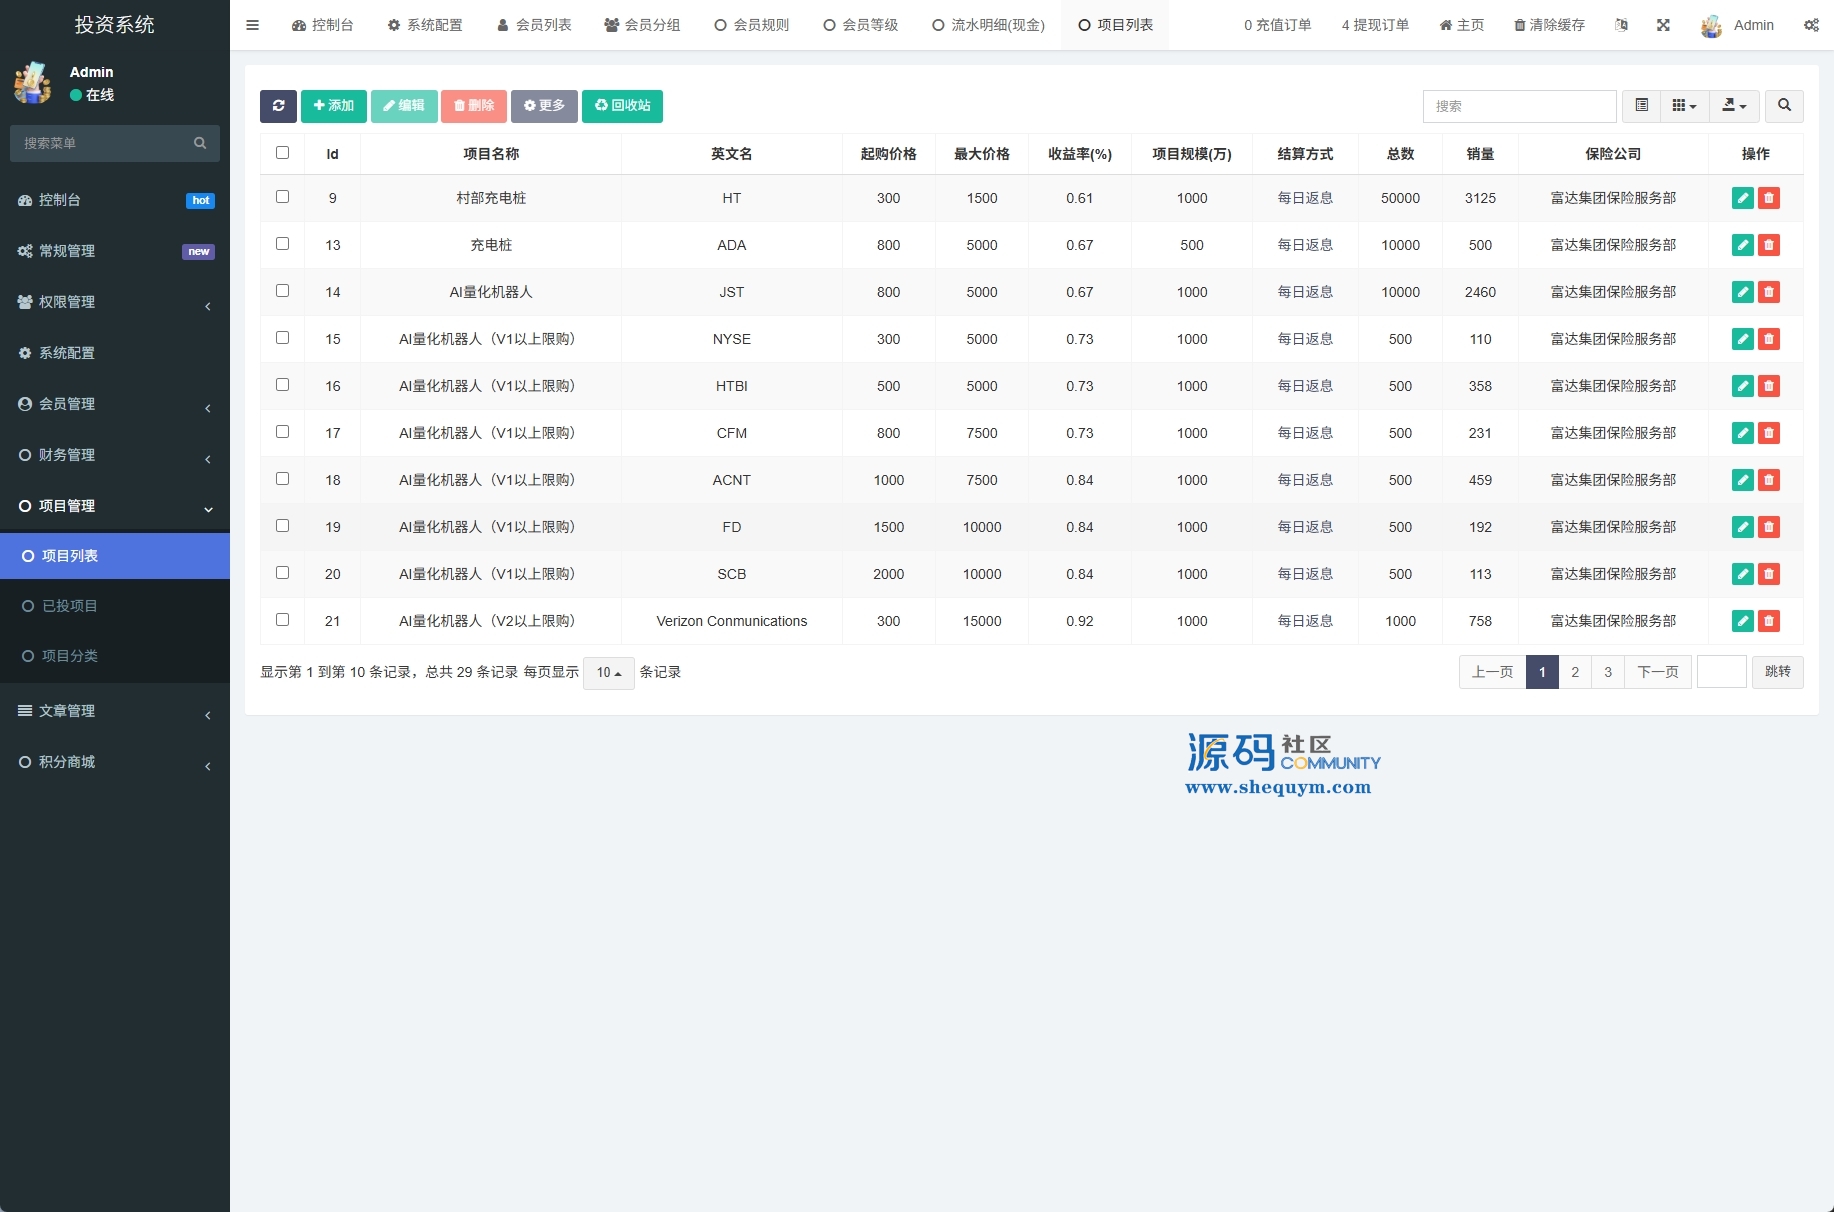Open the columns grid dropdown

coord(1684,106)
